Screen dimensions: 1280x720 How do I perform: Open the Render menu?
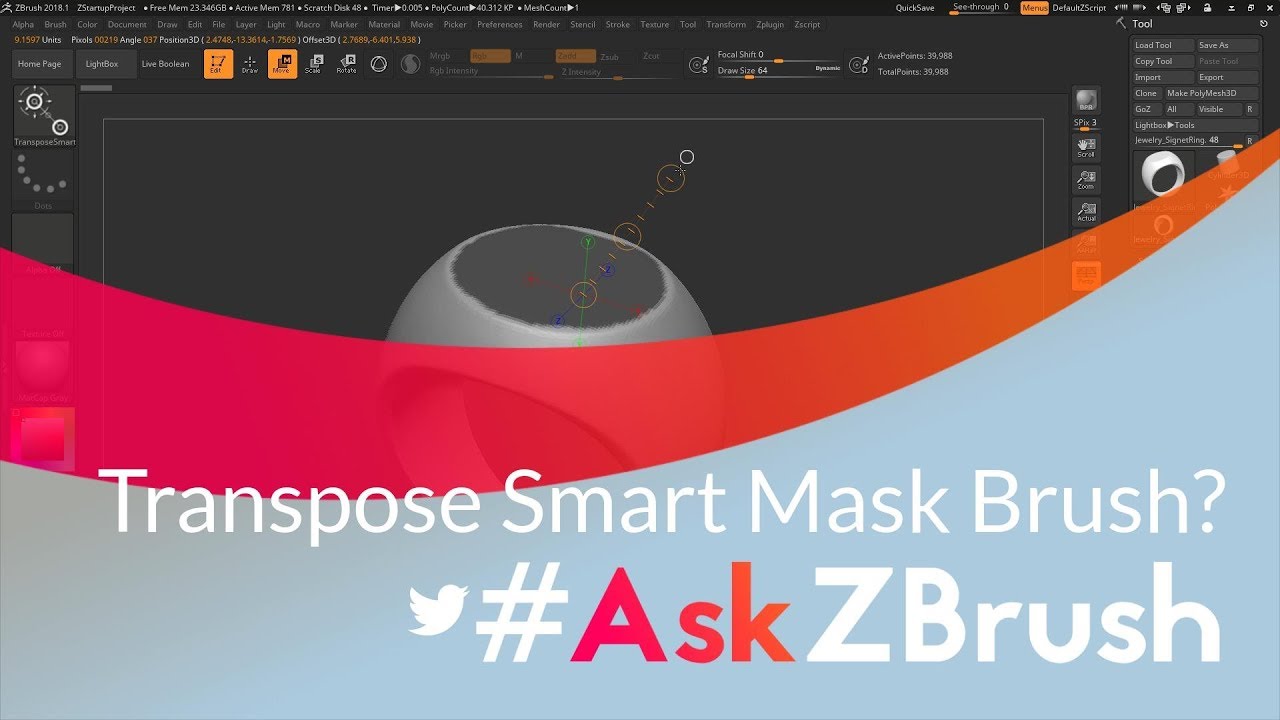point(546,24)
